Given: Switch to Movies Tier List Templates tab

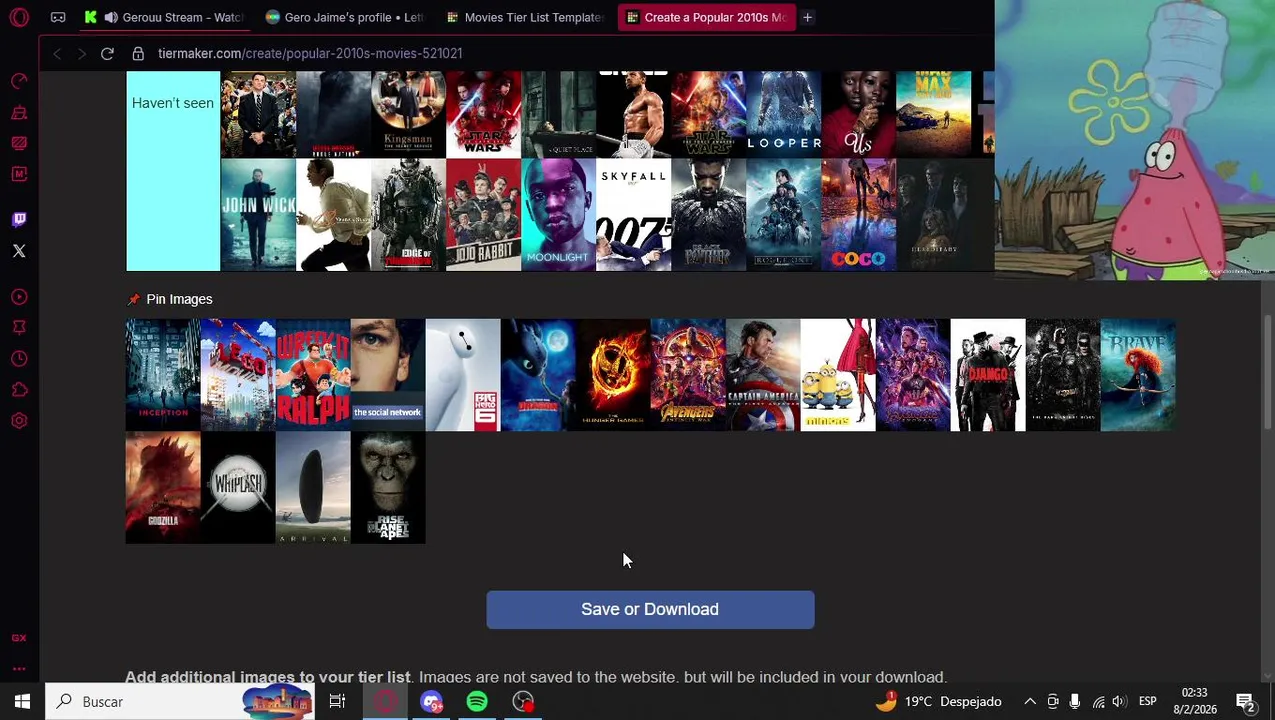Looking at the screenshot, I should (526, 17).
